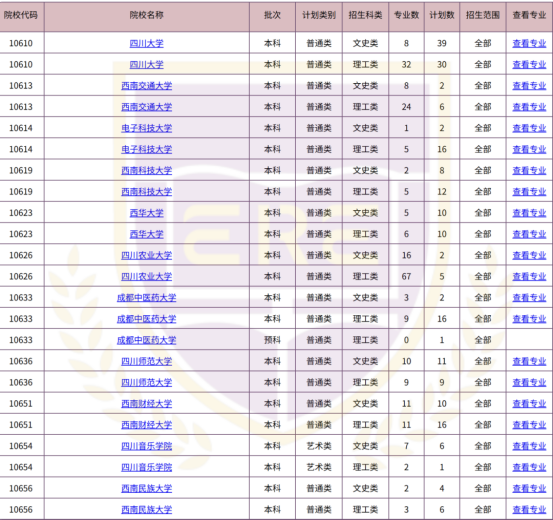Screen dimensions: 553x520
Task: Open 西华大学 link in the 理工类 row
Action: point(146,234)
